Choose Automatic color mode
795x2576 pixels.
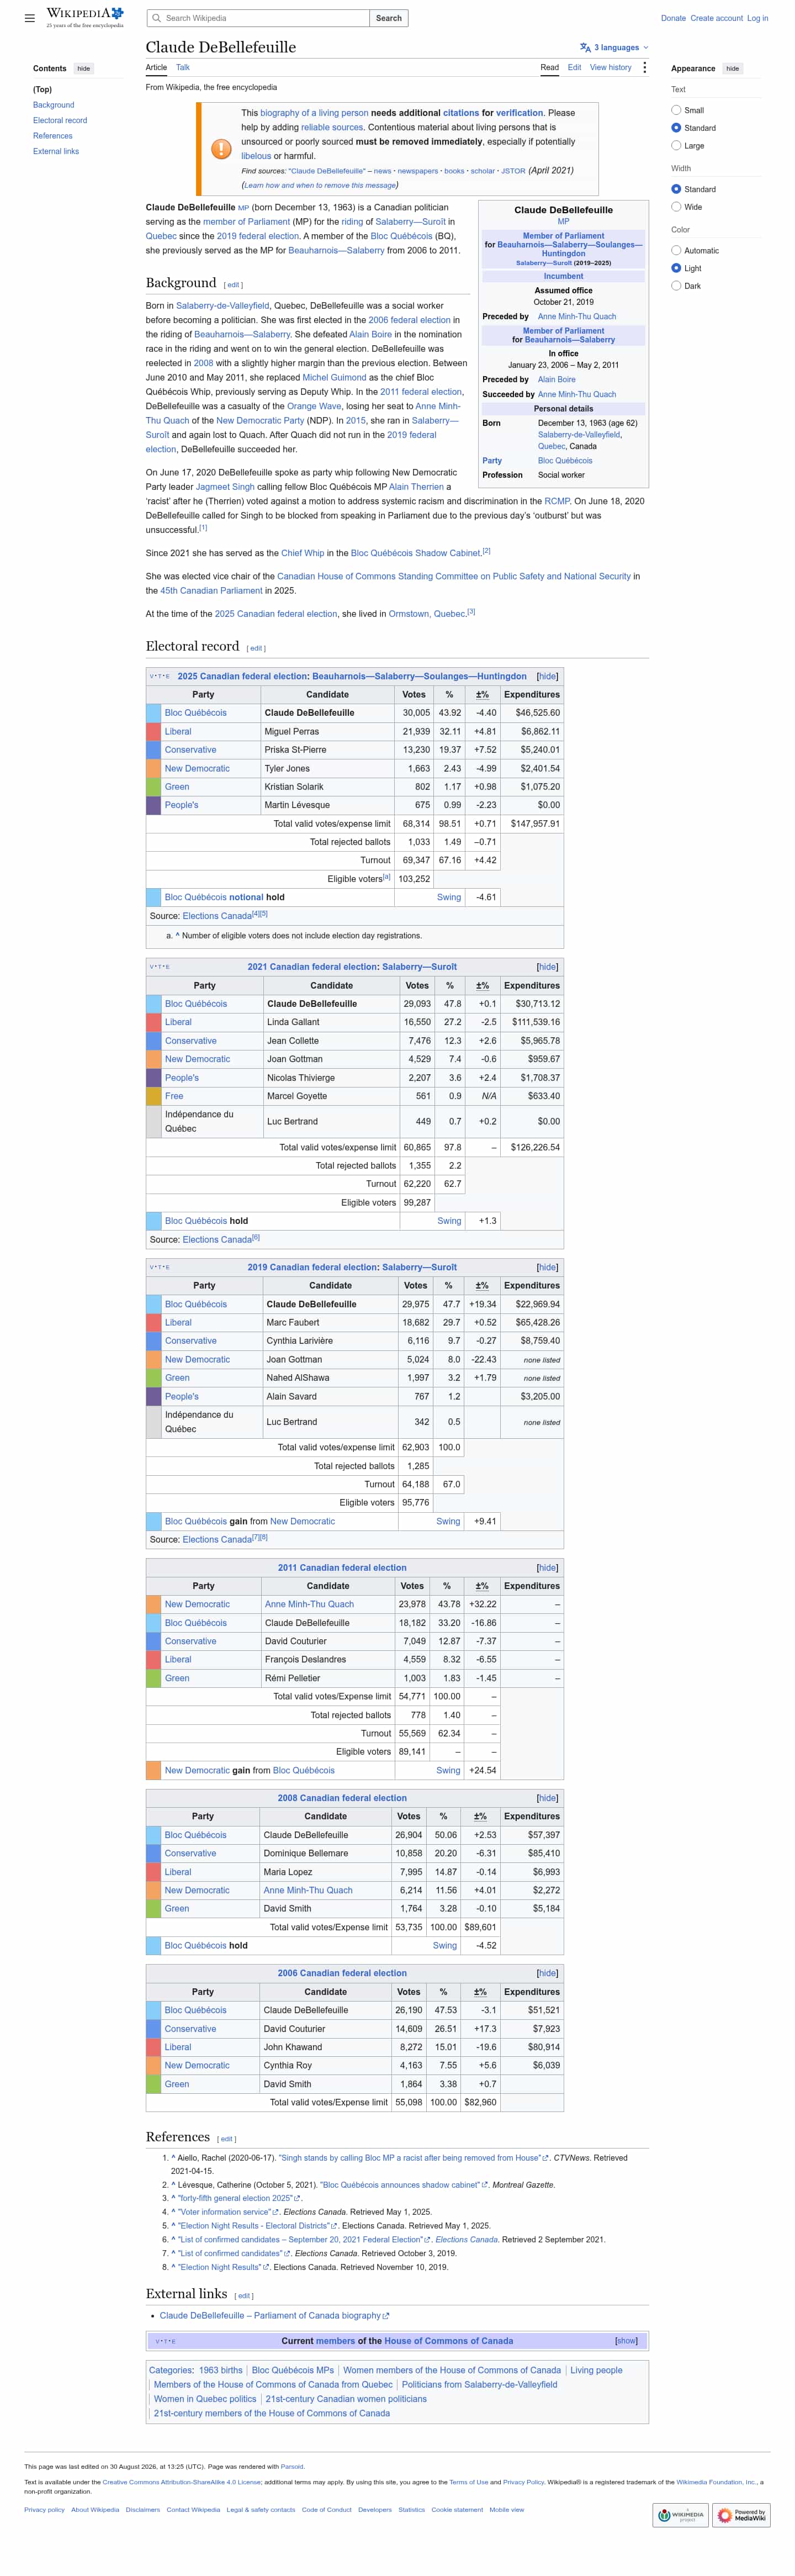(676, 250)
